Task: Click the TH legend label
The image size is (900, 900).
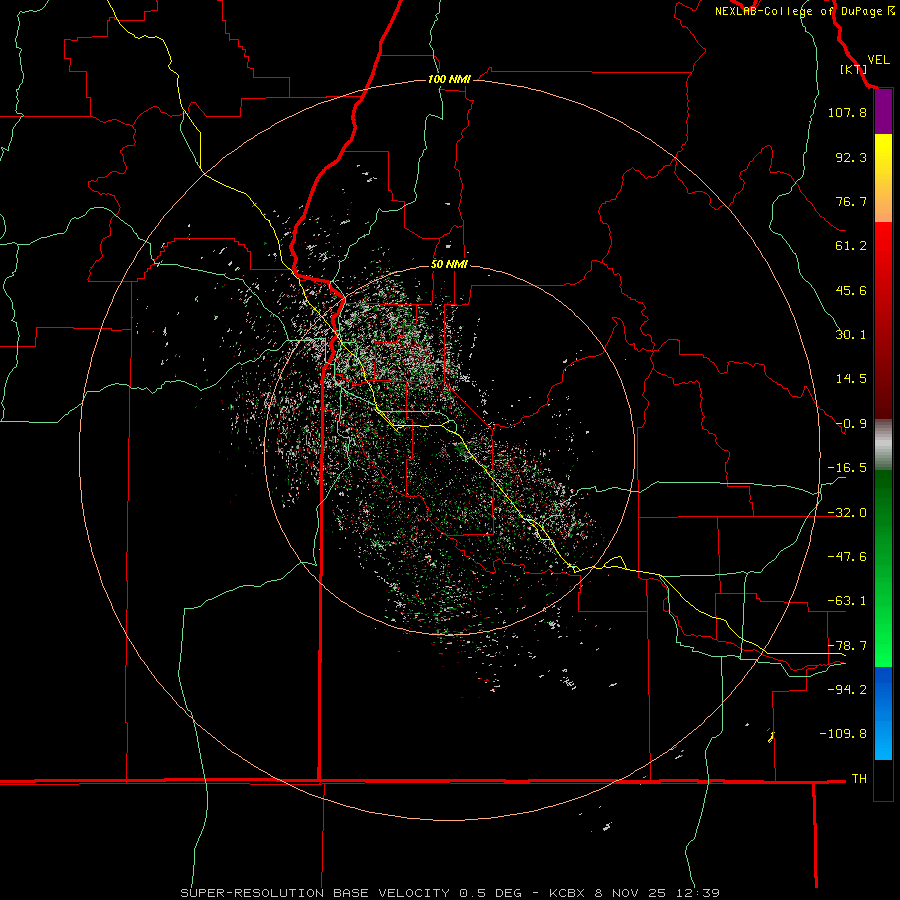Action: 859,779
